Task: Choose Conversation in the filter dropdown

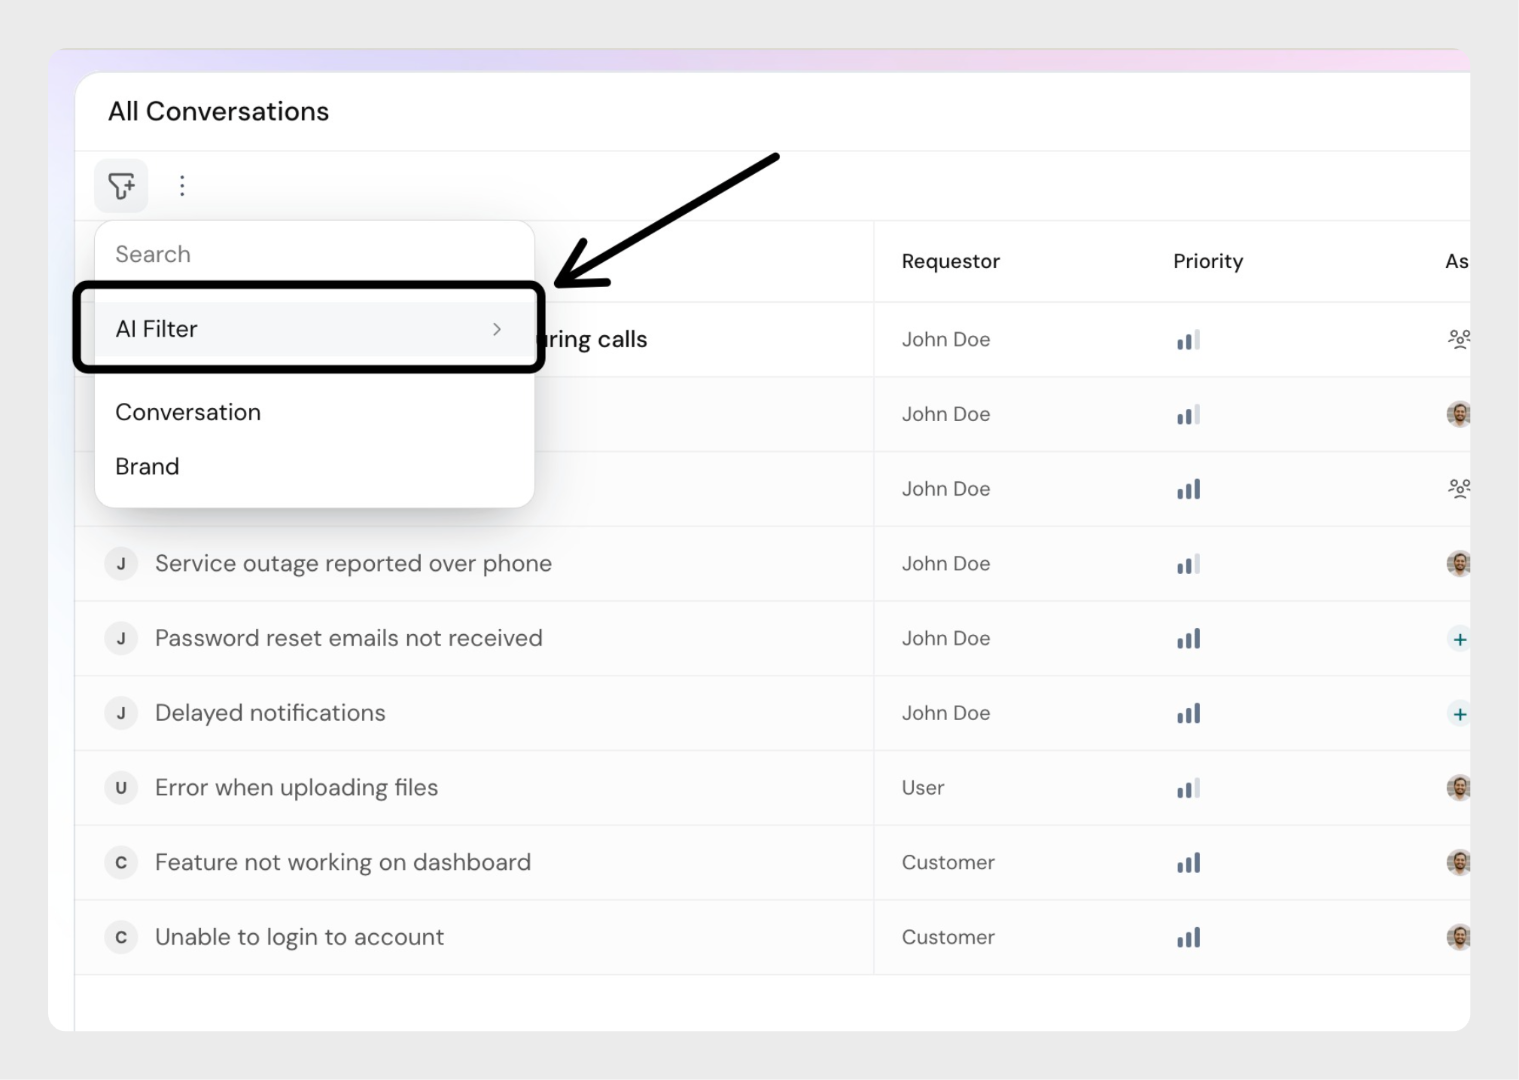Action: click(188, 412)
